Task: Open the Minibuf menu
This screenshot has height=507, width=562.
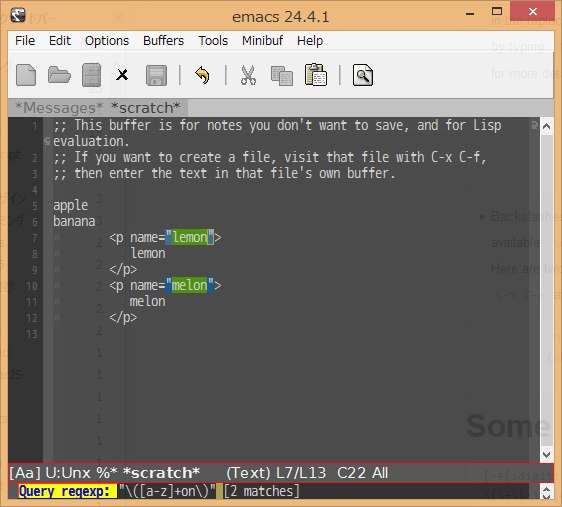Action: pos(262,40)
